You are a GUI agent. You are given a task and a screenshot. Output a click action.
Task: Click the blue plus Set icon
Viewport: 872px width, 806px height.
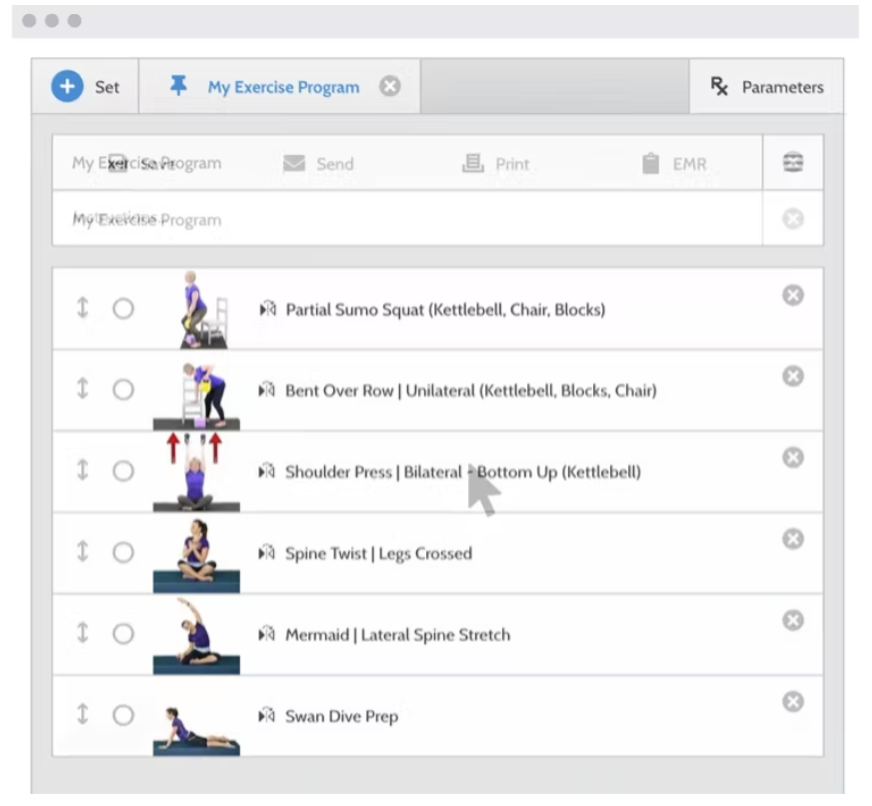67,86
